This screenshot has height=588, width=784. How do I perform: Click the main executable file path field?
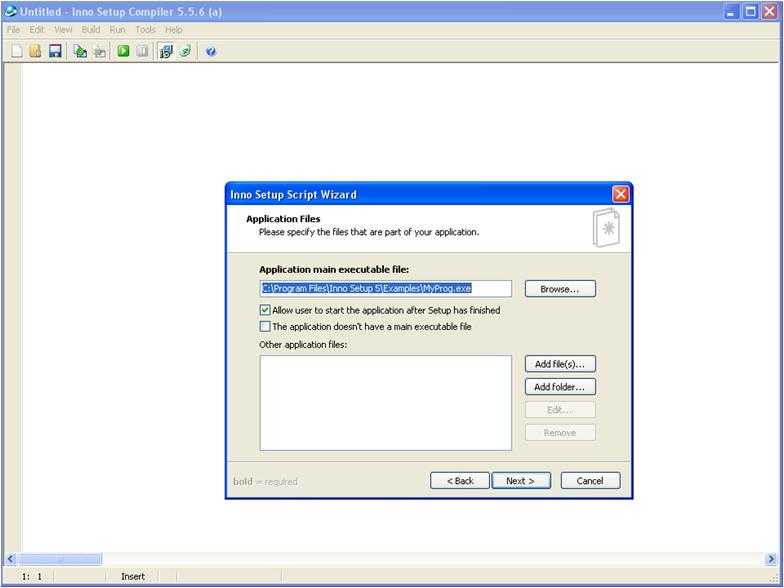click(x=386, y=289)
